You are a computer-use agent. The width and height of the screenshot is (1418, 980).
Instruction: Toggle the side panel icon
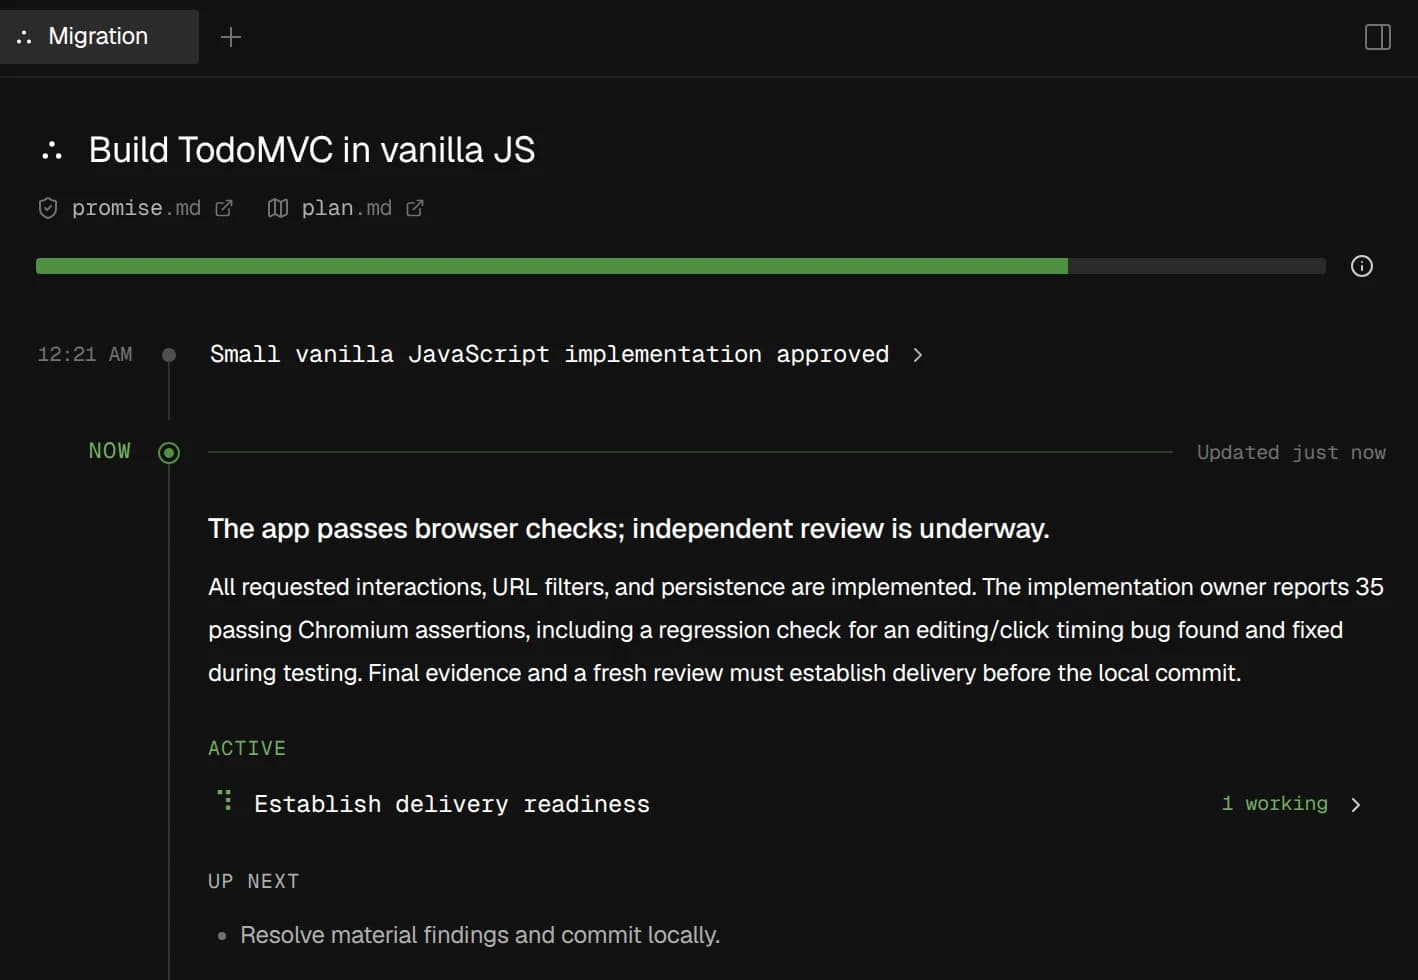(x=1377, y=37)
